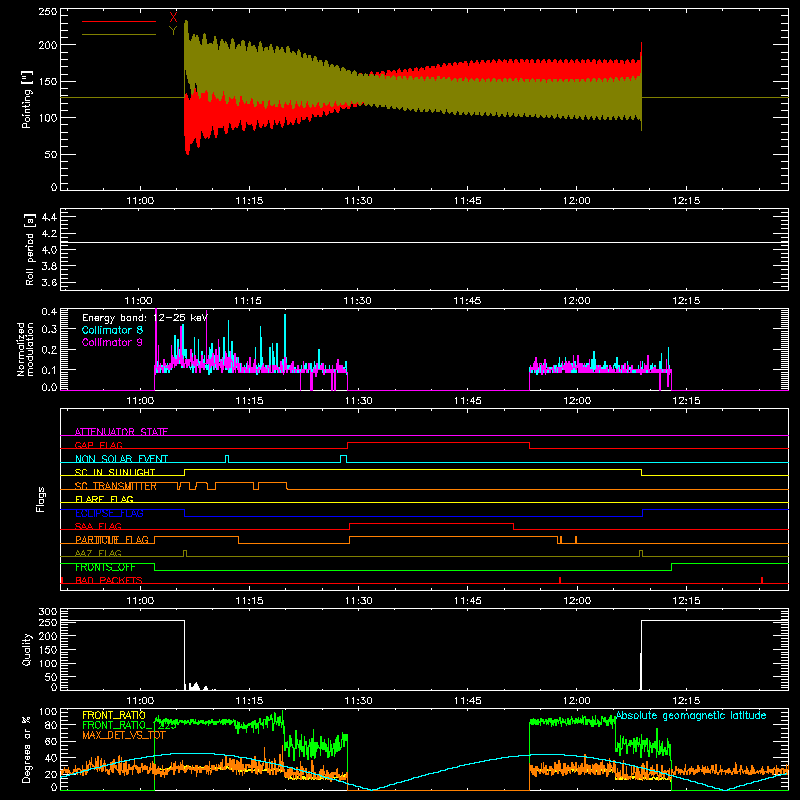Click the Normalized modulation y-axis title
Viewport: 800px width, 800px height.
click(x=25, y=349)
